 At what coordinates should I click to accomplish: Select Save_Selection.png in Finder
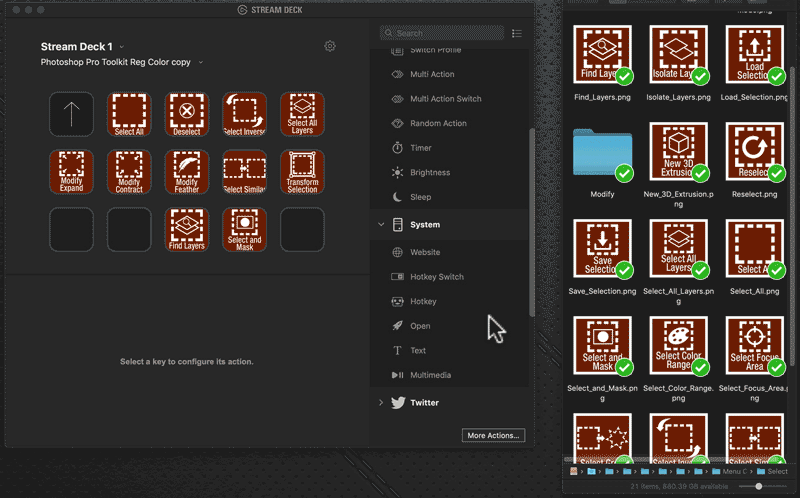coord(602,248)
